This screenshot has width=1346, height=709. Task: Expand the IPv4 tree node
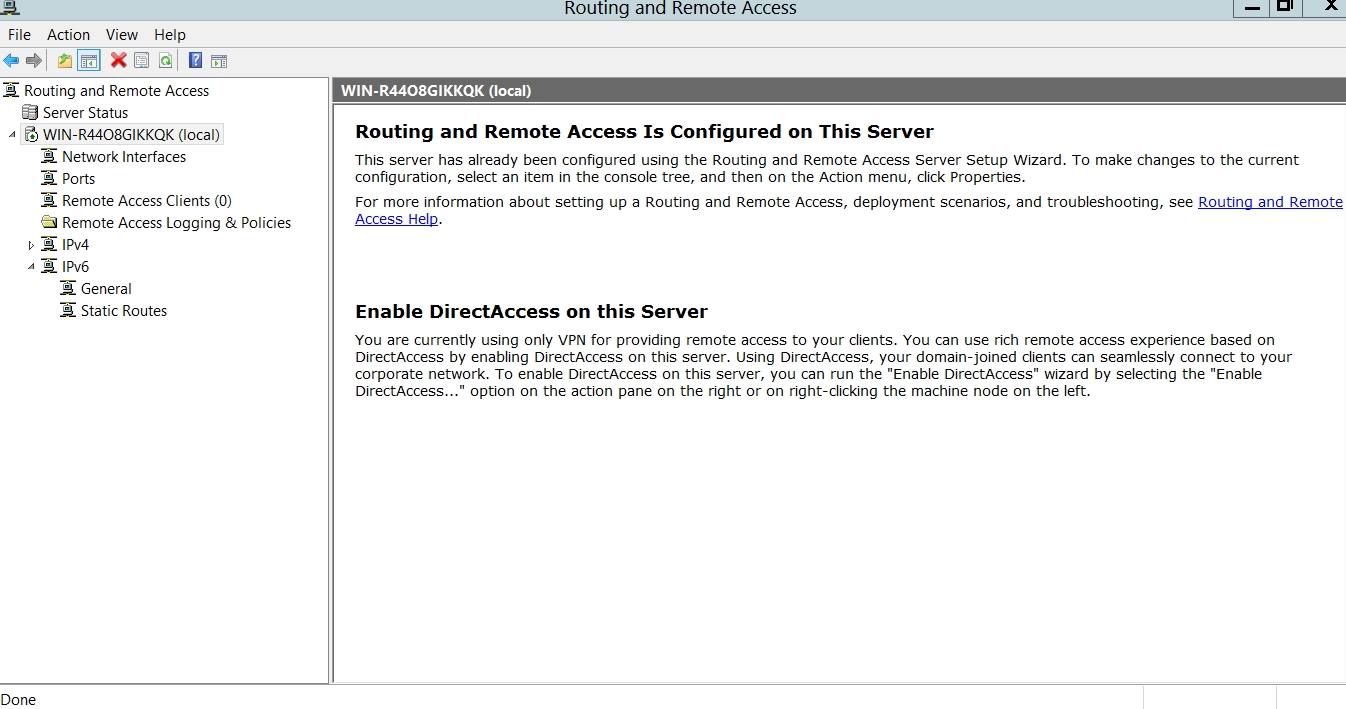(x=31, y=245)
